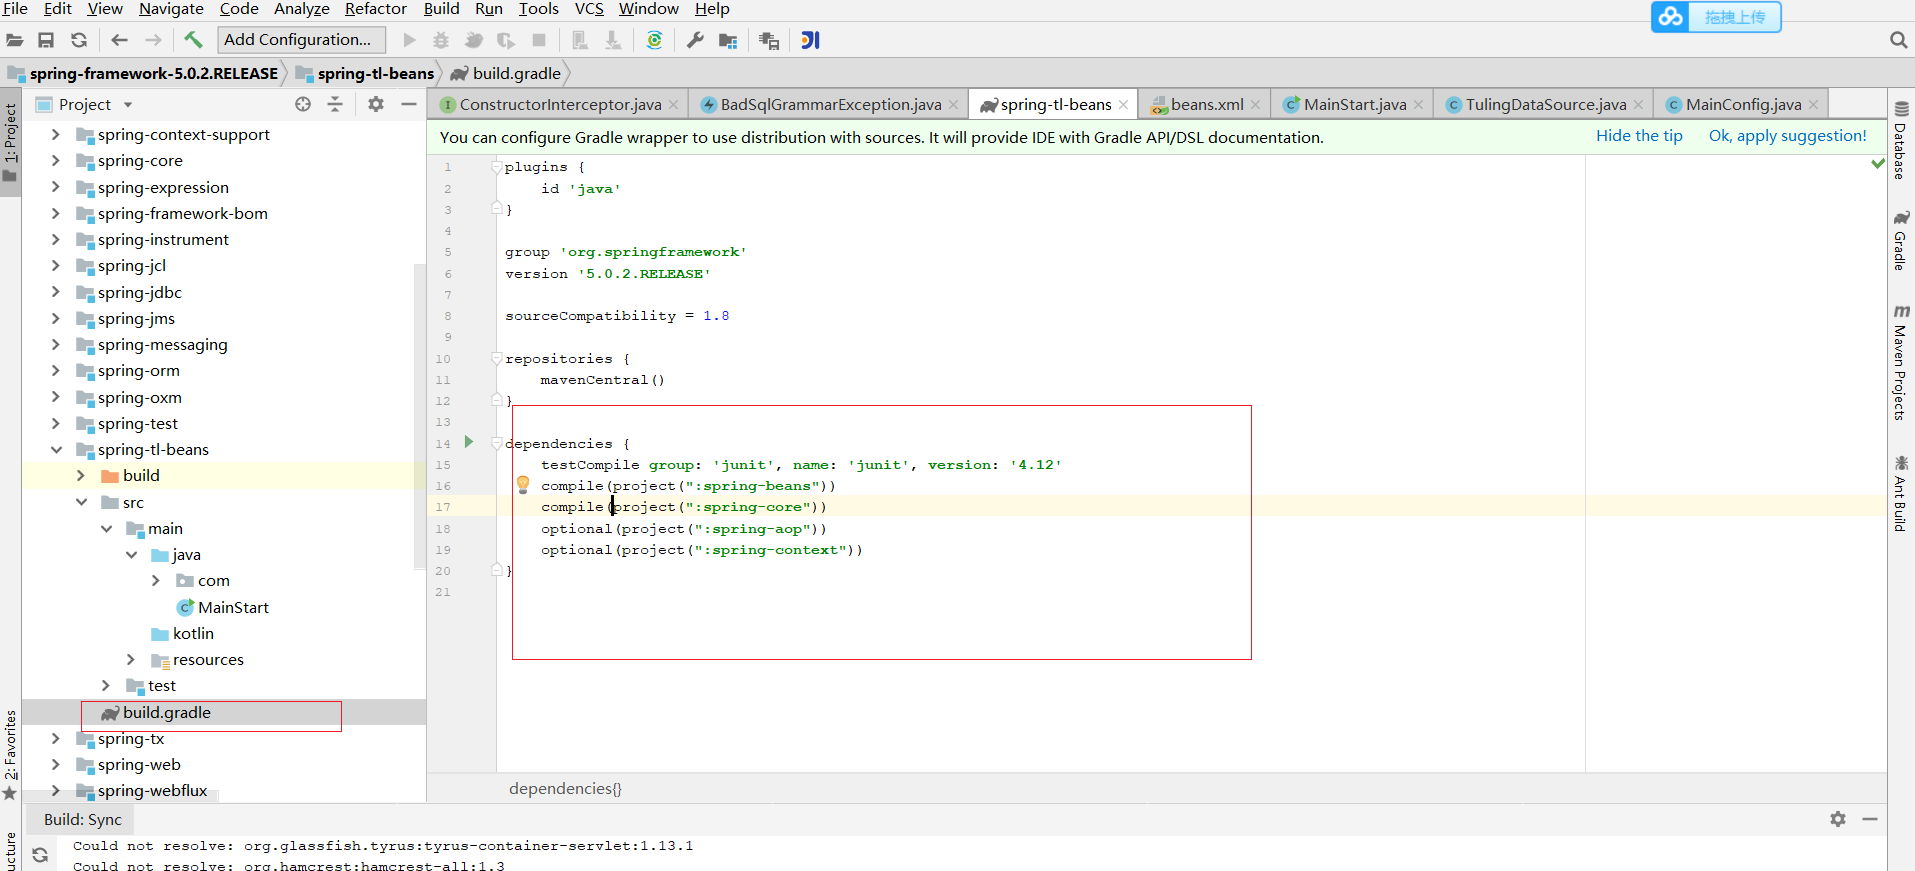This screenshot has height=871, width=1915.
Task: Open the Navigate menu
Action: [171, 9]
